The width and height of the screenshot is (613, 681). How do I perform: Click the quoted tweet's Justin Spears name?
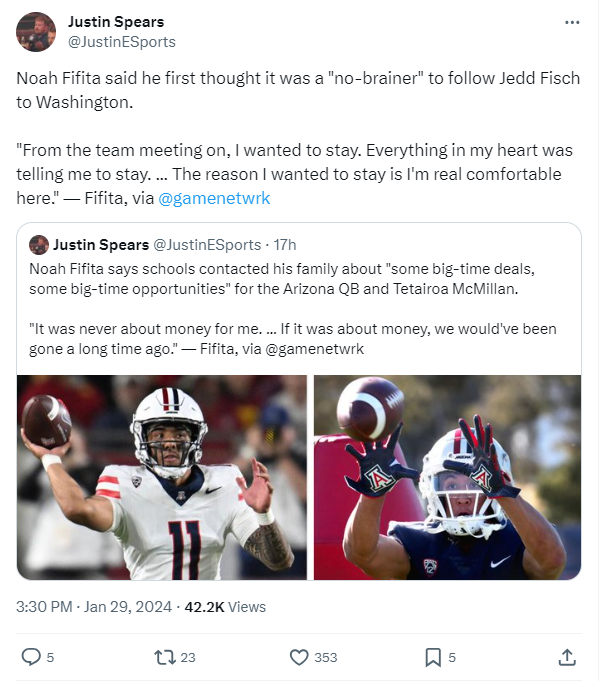click(x=101, y=245)
